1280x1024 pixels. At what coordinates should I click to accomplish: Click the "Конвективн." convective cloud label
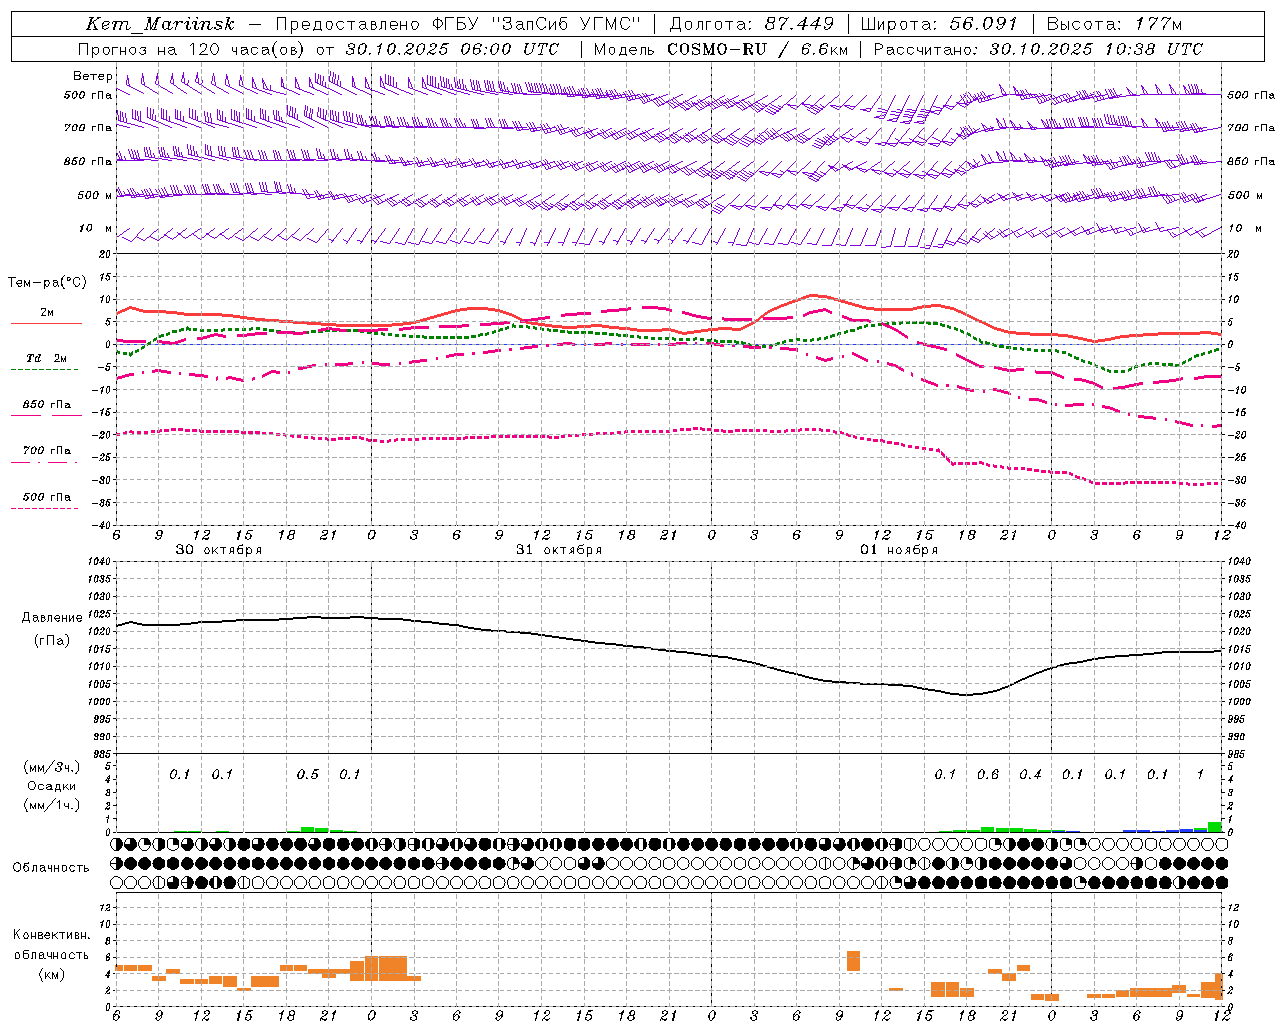[52, 935]
